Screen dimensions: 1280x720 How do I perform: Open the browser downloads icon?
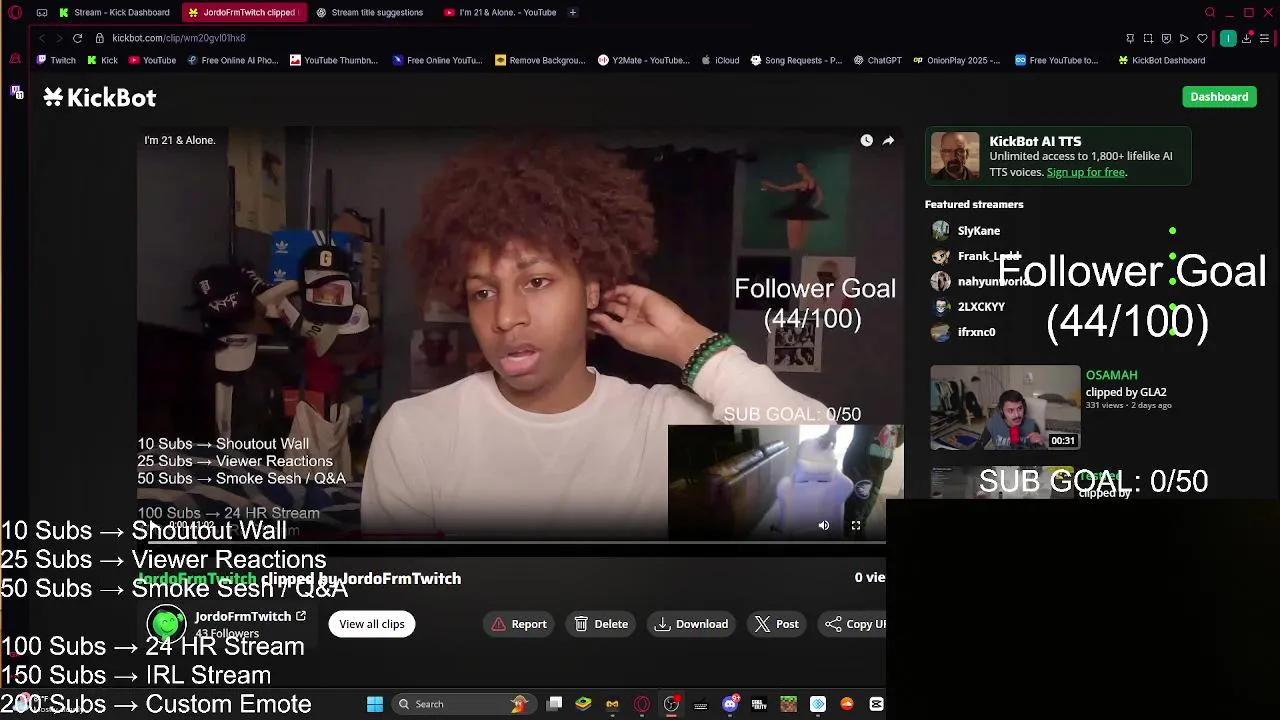coord(1246,38)
